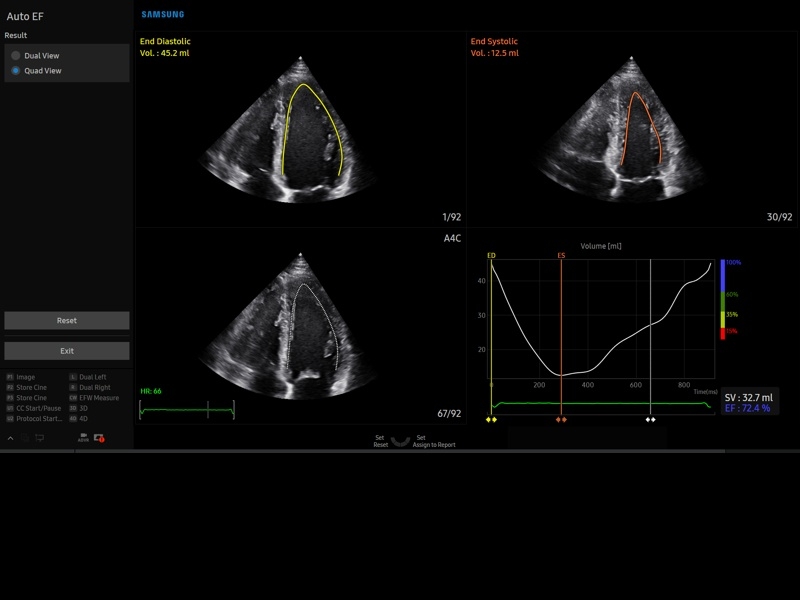The height and width of the screenshot is (600, 800).
Task: Click the monitor display icon in status bar
Action: pyautogui.click(x=40, y=438)
